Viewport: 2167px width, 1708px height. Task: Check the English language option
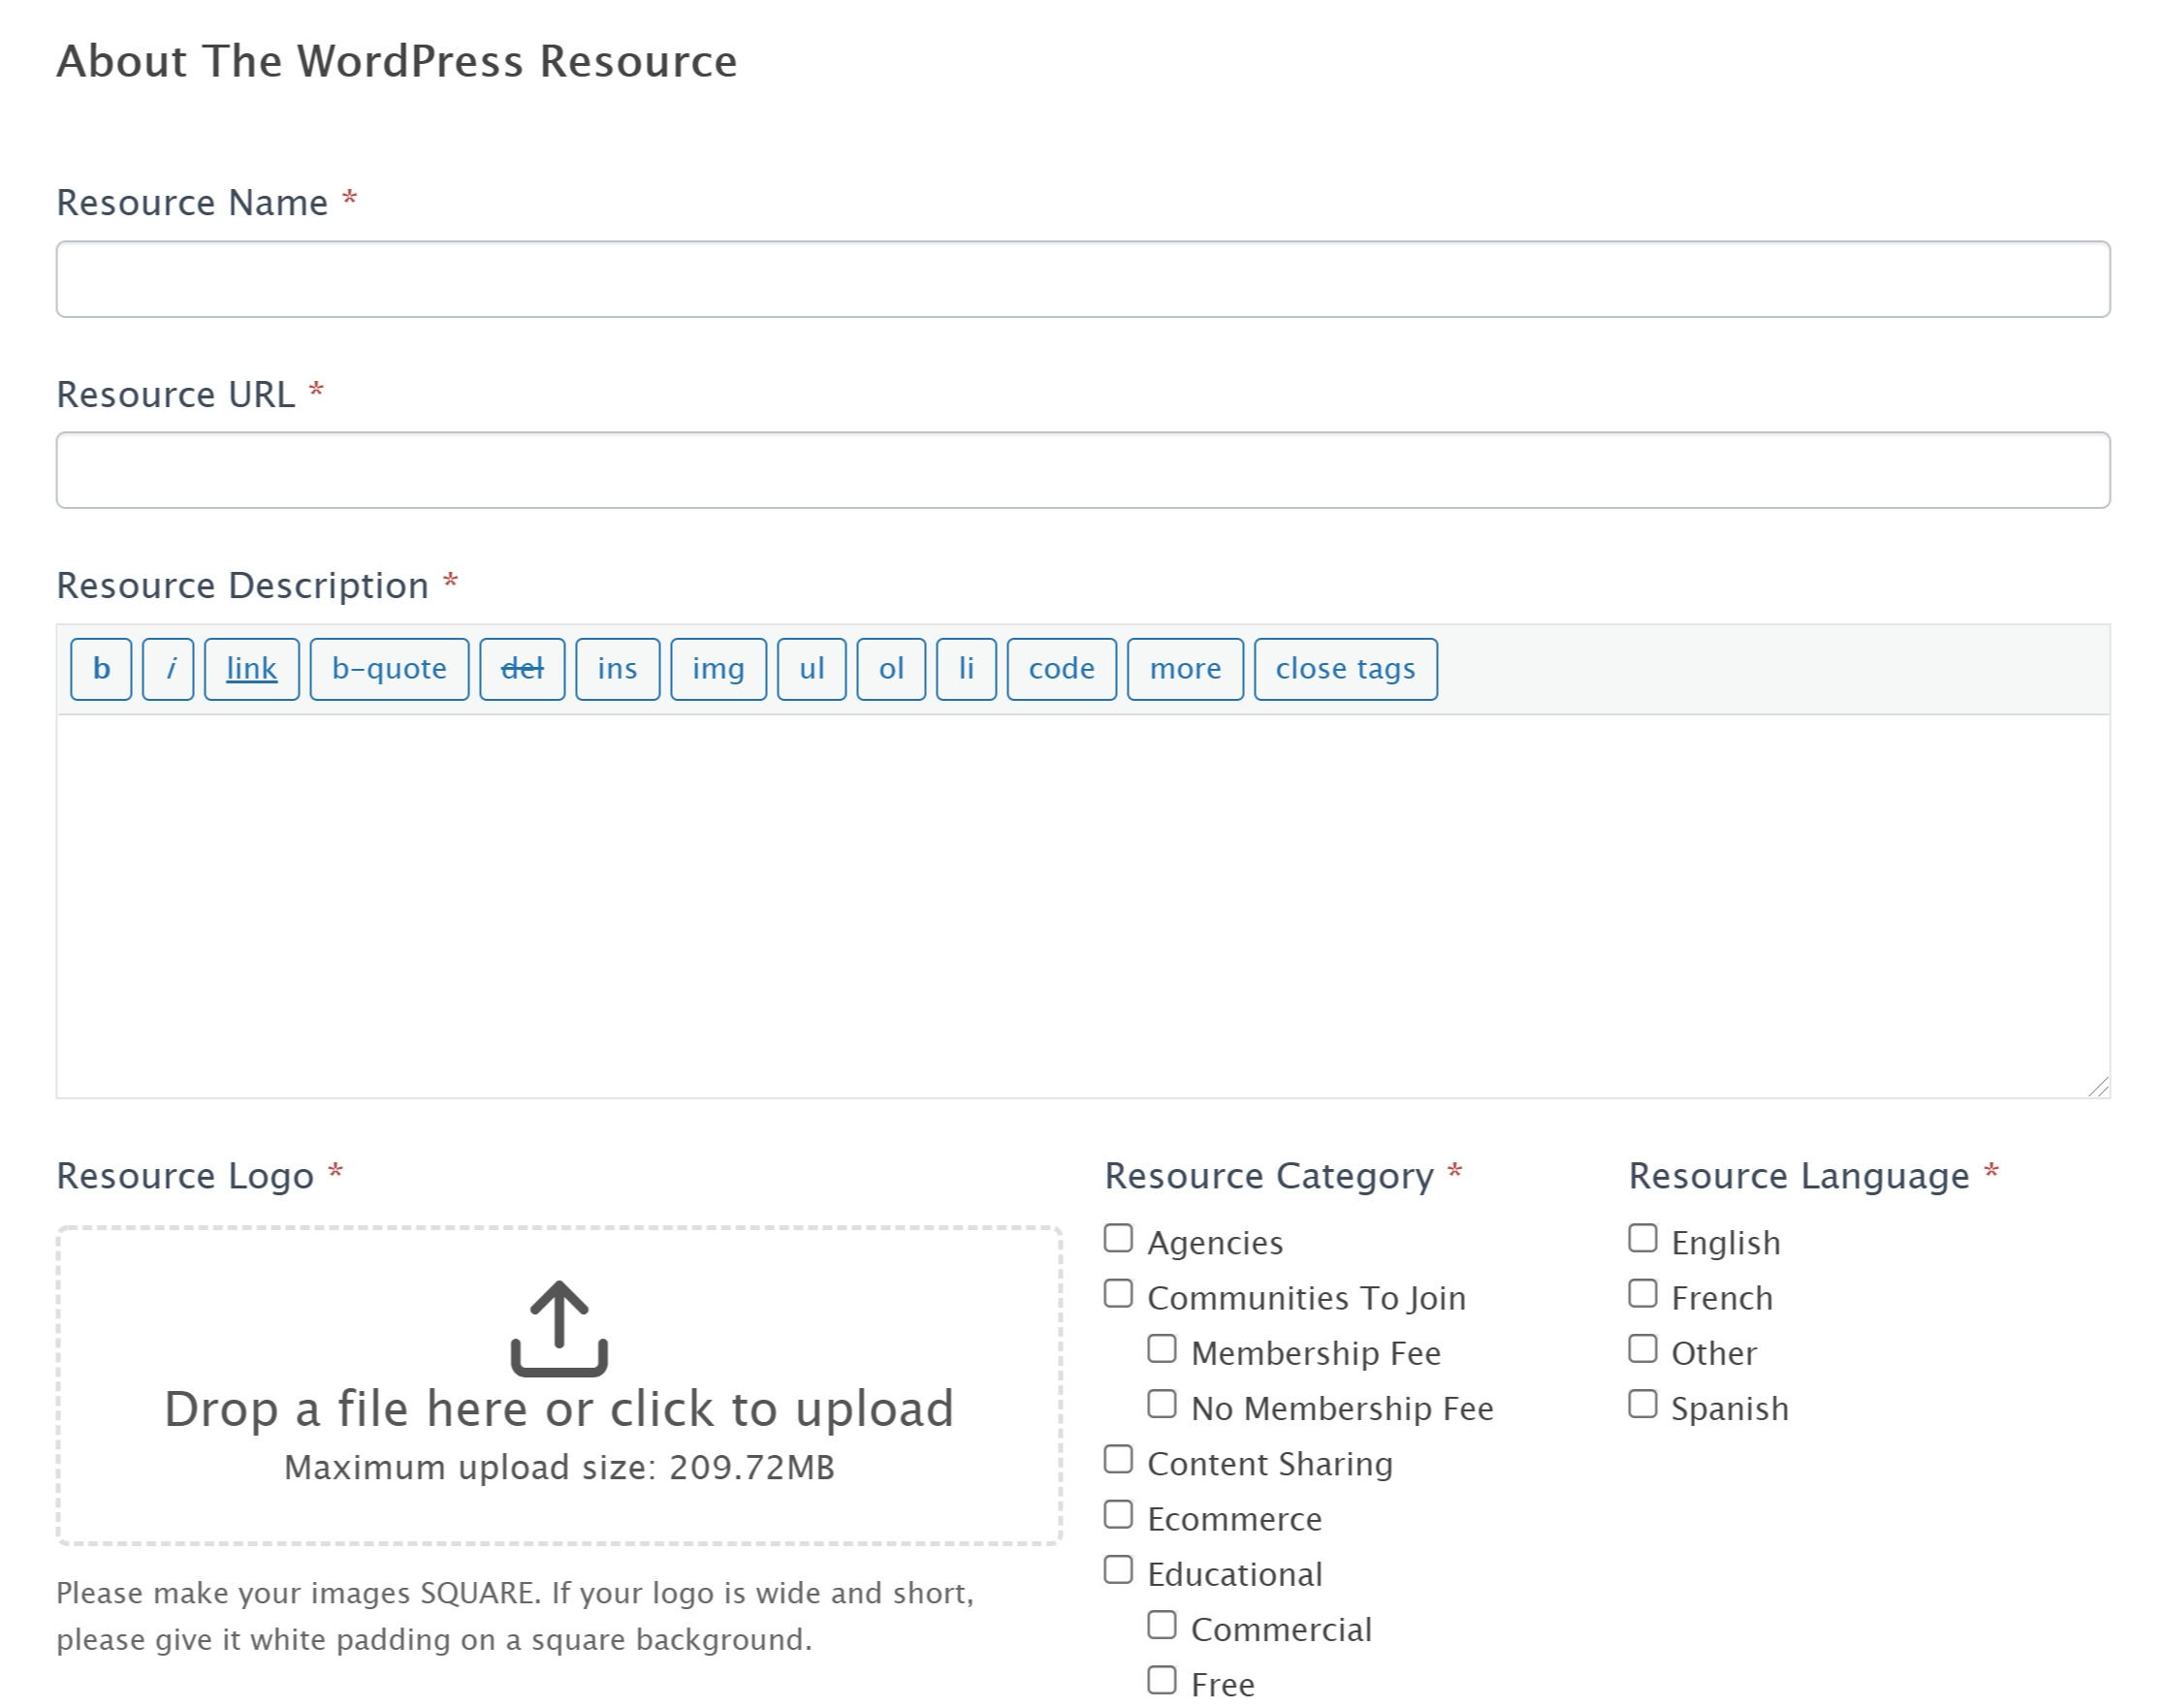(x=1643, y=1238)
